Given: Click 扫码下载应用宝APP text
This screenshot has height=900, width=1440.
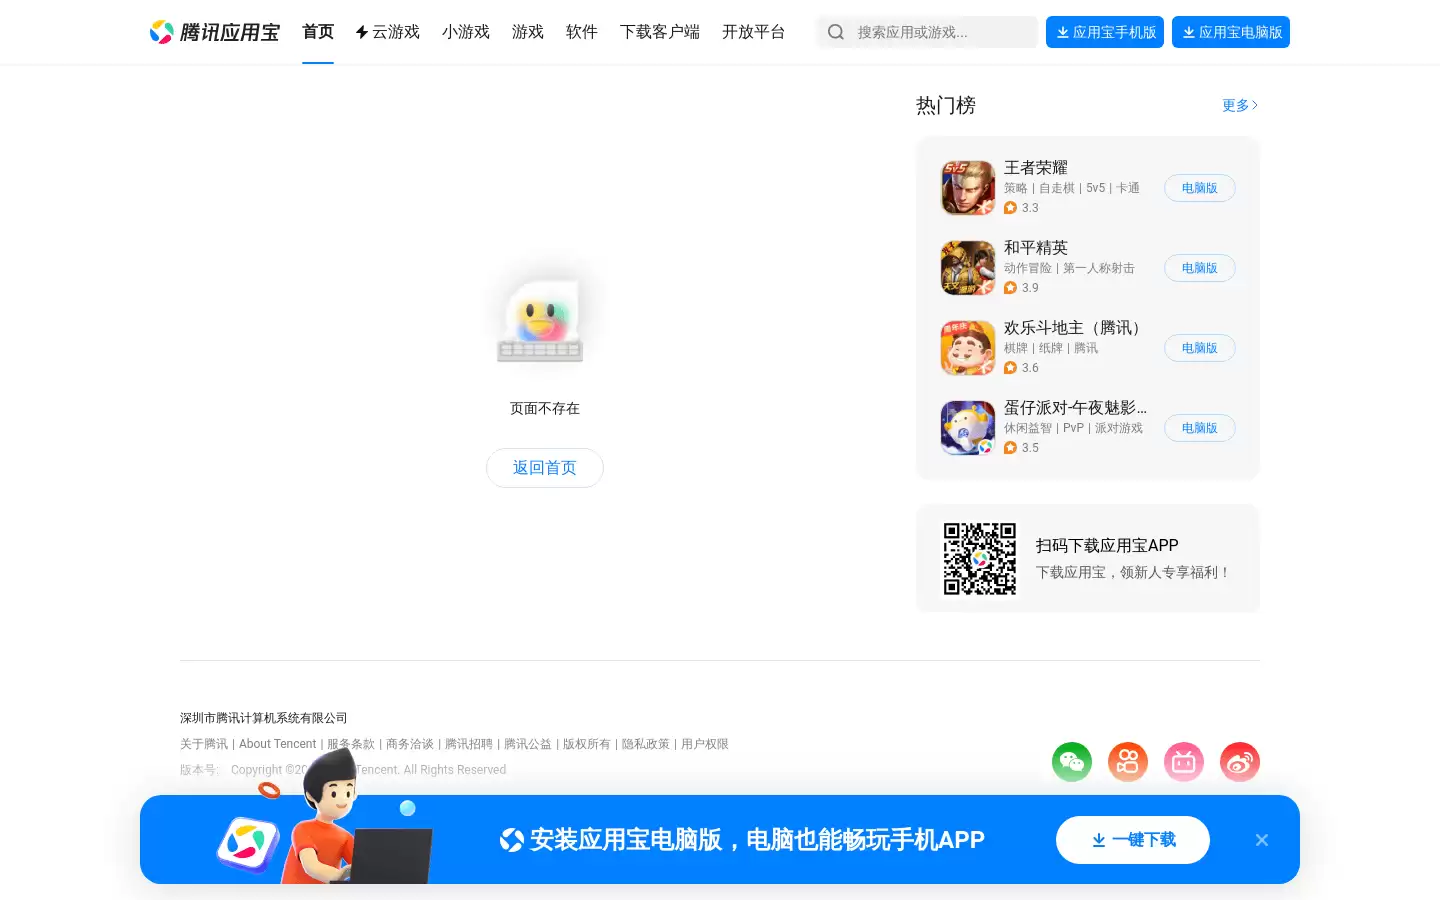Looking at the screenshot, I should 1107,545.
